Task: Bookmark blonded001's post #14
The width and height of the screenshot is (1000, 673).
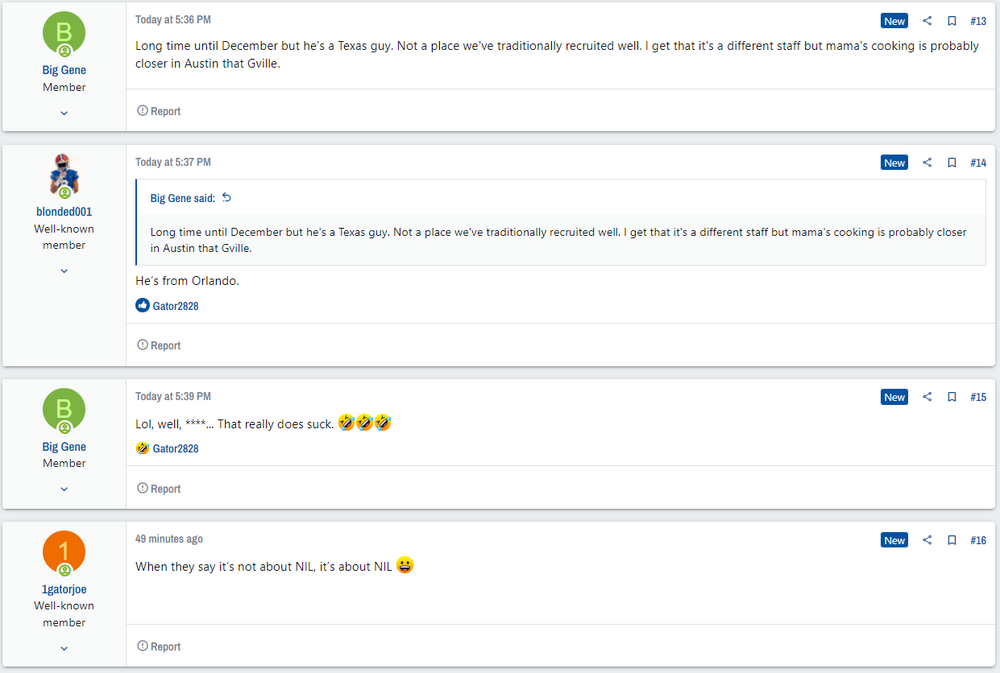Action: click(x=952, y=163)
